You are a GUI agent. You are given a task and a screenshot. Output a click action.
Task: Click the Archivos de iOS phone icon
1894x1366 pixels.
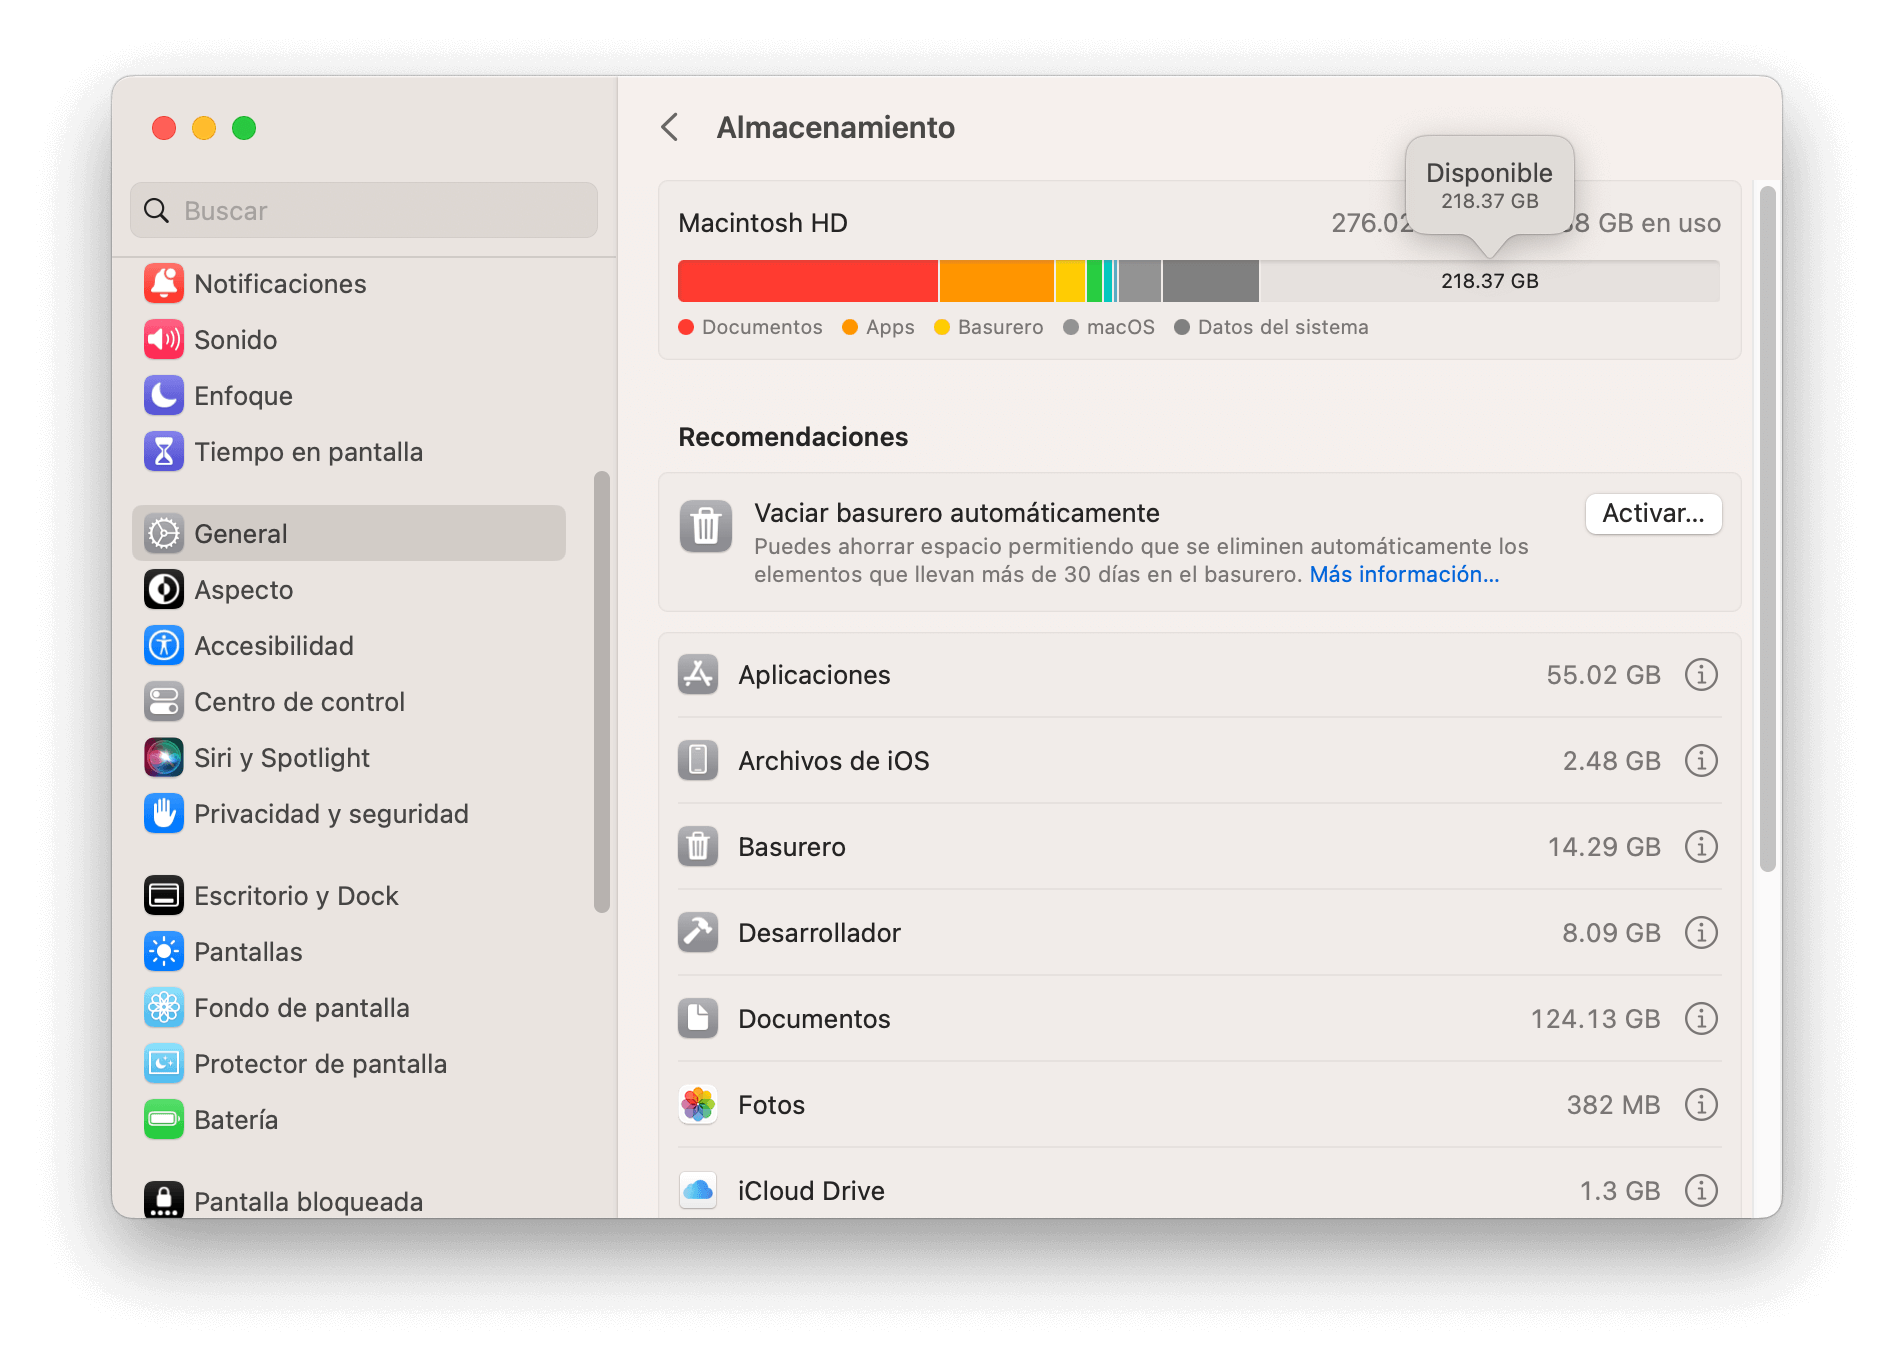[x=698, y=761]
